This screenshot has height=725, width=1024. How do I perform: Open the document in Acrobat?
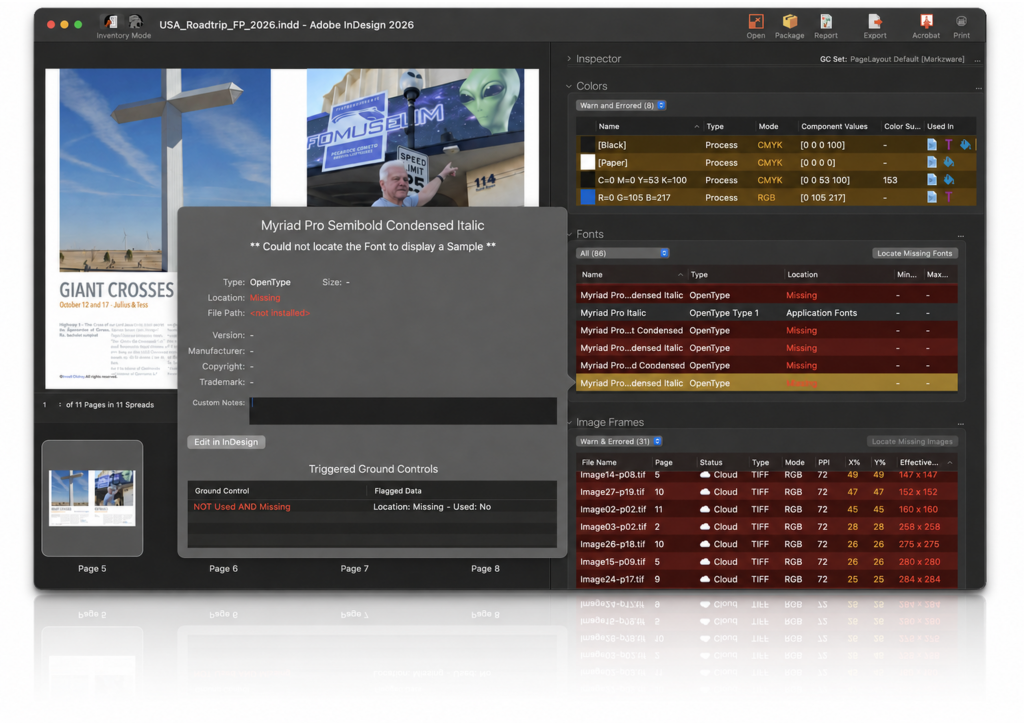[x=926, y=27]
